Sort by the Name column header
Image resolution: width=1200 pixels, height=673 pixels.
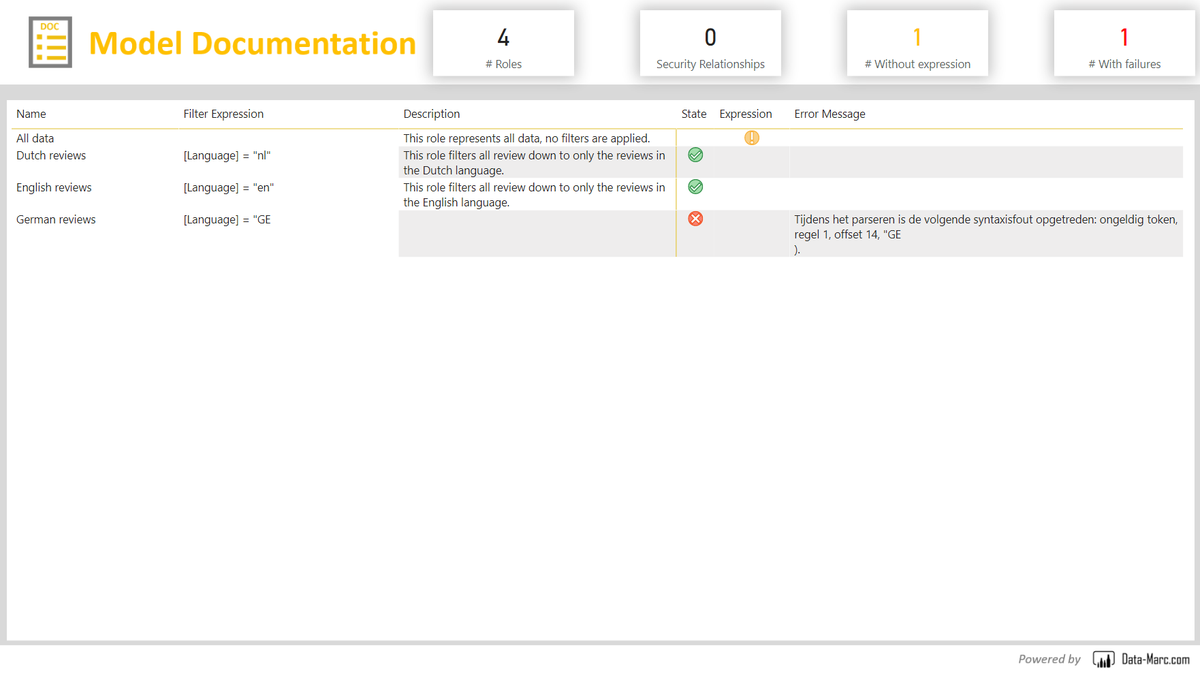click(x=31, y=114)
